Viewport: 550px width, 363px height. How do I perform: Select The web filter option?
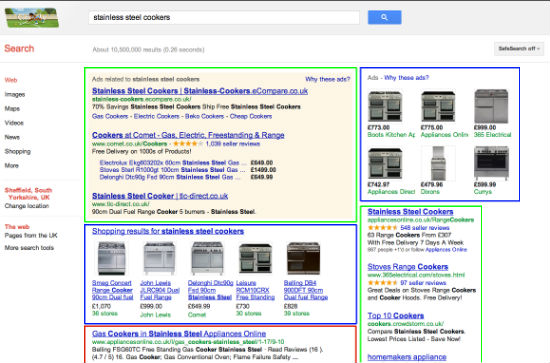click(x=17, y=227)
